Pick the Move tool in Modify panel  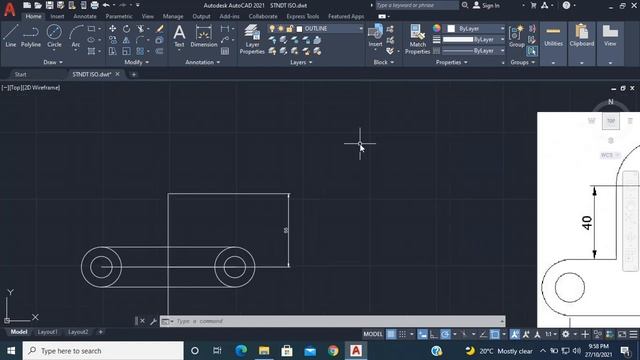click(x=112, y=29)
